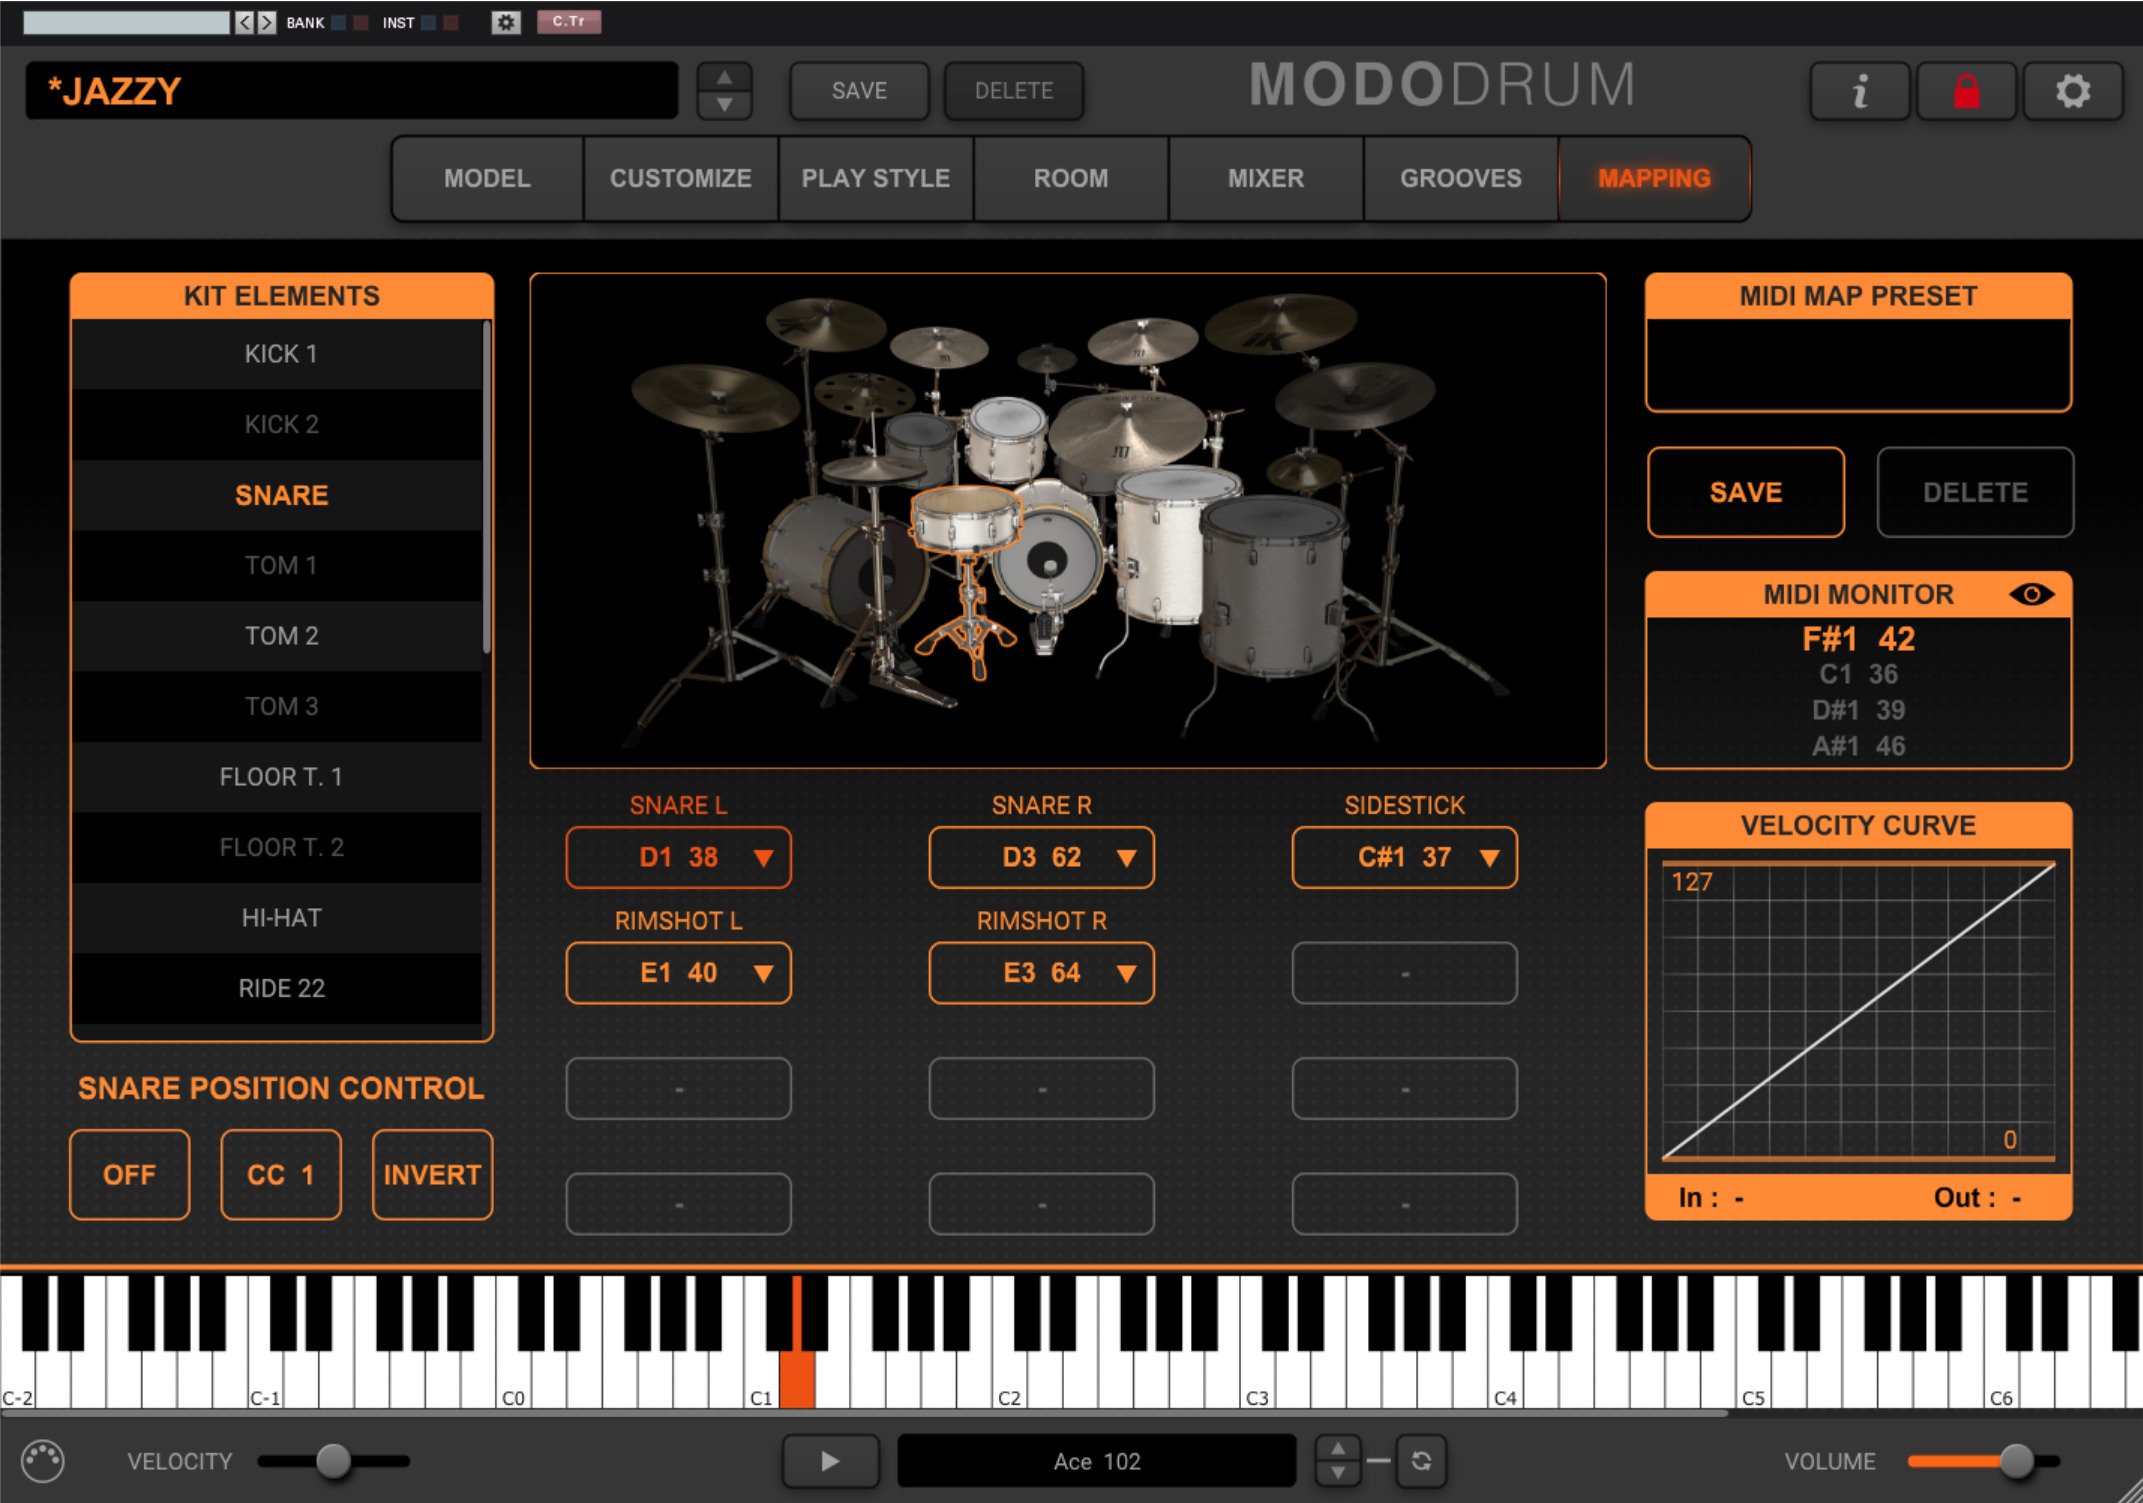Open the SNARE L D1 38 dropdown
This screenshot has width=2143, height=1503.
pyautogui.click(x=678, y=857)
